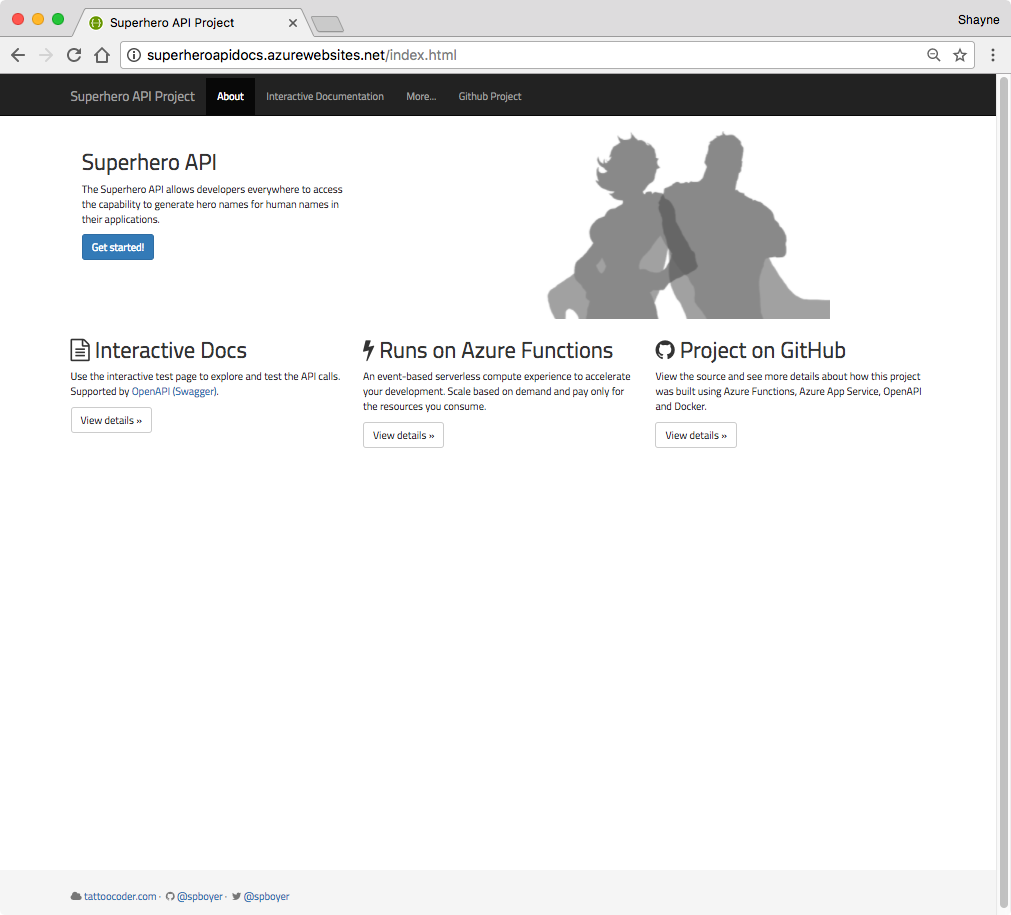Go back using the browser back arrow
The width and height of the screenshot is (1011, 915).
(18, 55)
